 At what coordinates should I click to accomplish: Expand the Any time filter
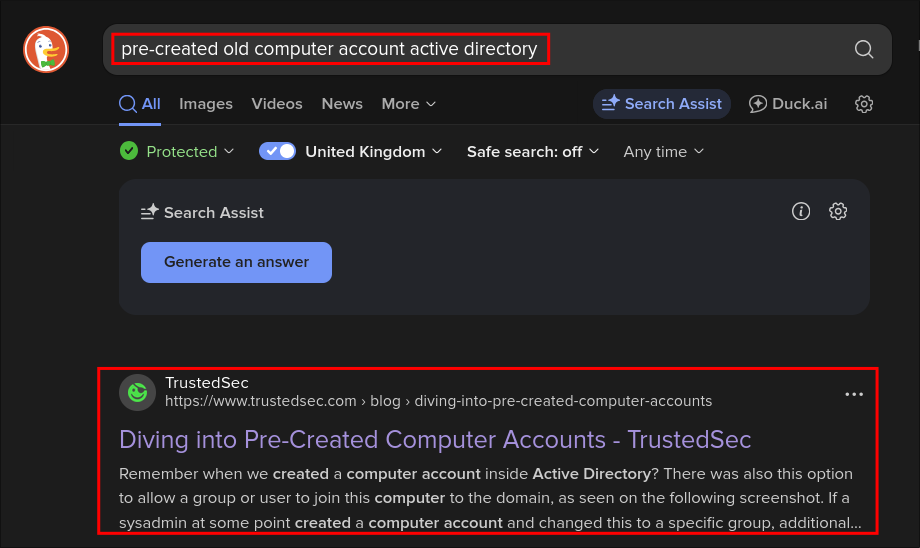pos(664,151)
